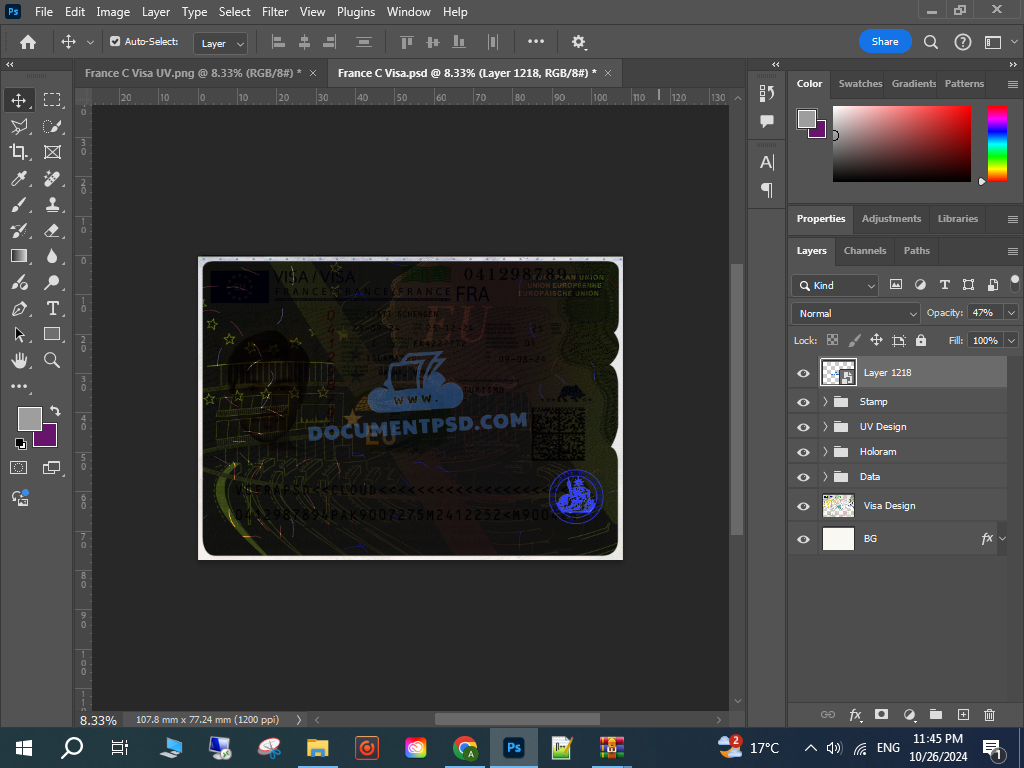Toggle lock all for the layer

pos(921,340)
